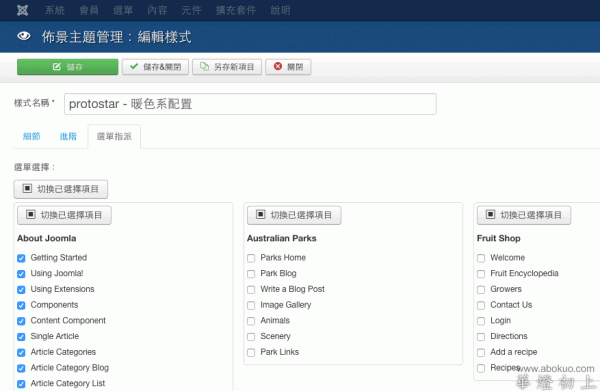
Task: Check Contact Us checkbox
Action: pyautogui.click(x=481, y=305)
